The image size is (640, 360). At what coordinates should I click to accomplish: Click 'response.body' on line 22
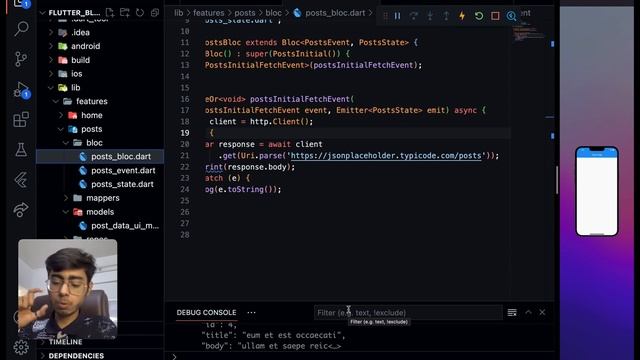258,167
